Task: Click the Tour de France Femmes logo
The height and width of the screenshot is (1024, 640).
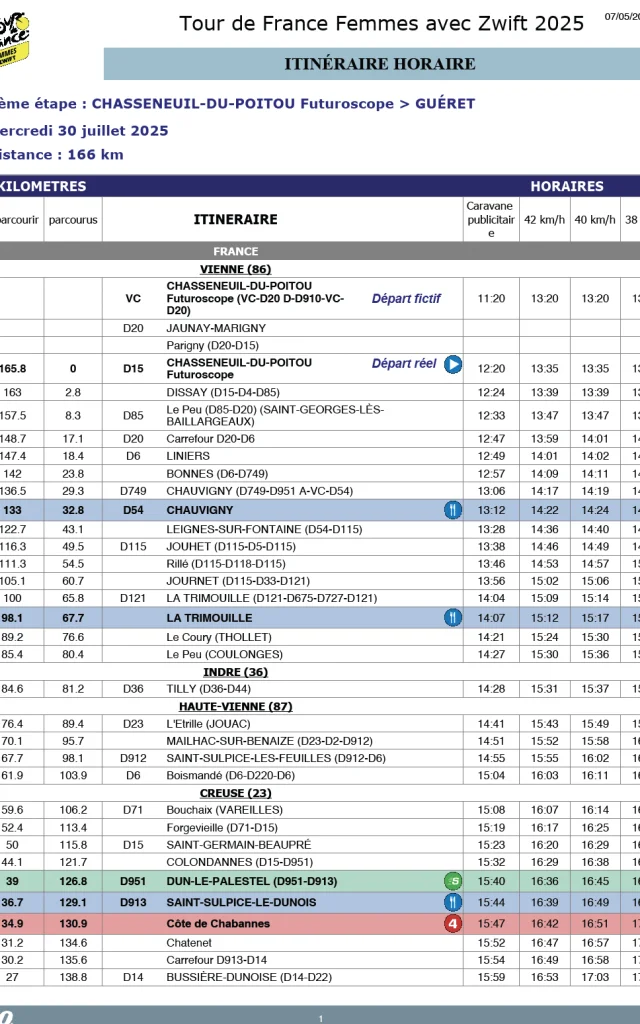Action: coord(13,39)
